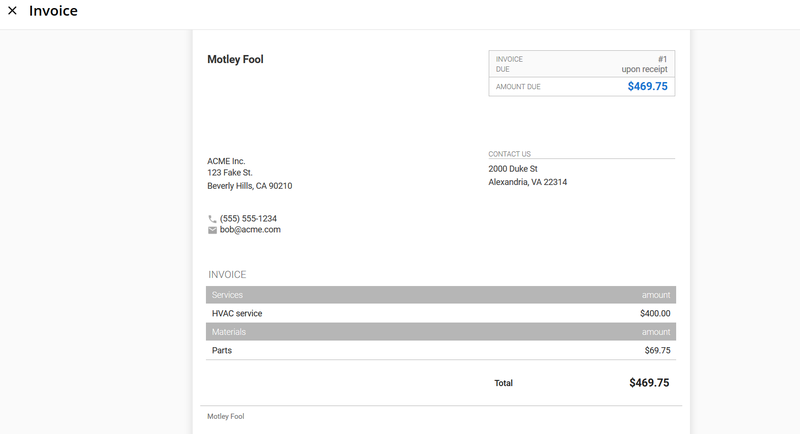Screen dimensions: 800x434
Task: Click the Motley Fool company heading
Action: pyautogui.click(x=235, y=59)
